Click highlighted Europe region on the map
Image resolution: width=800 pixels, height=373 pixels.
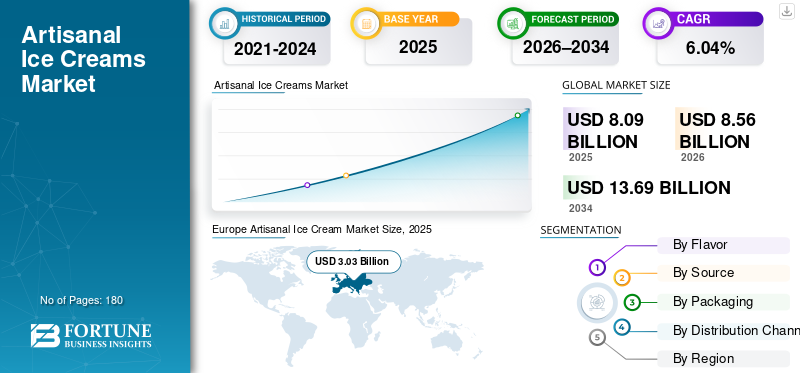(352, 282)
